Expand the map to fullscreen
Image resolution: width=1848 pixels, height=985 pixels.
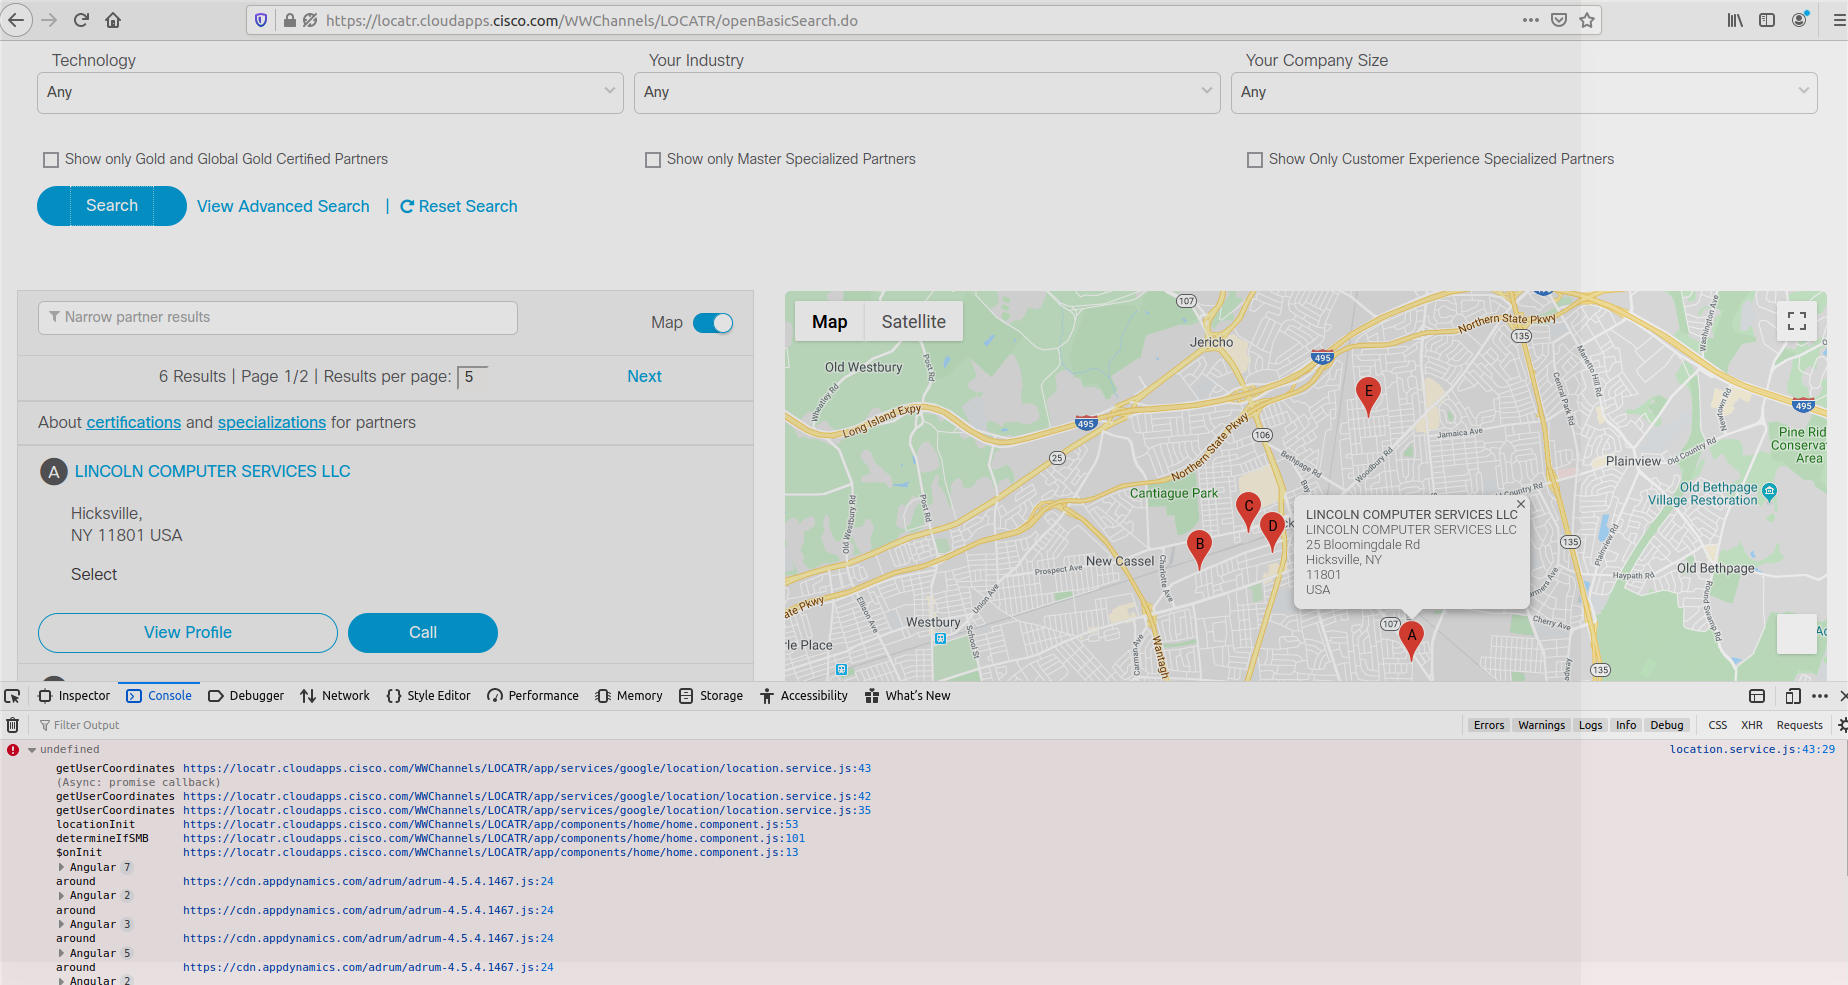(x=1796, y=321)
